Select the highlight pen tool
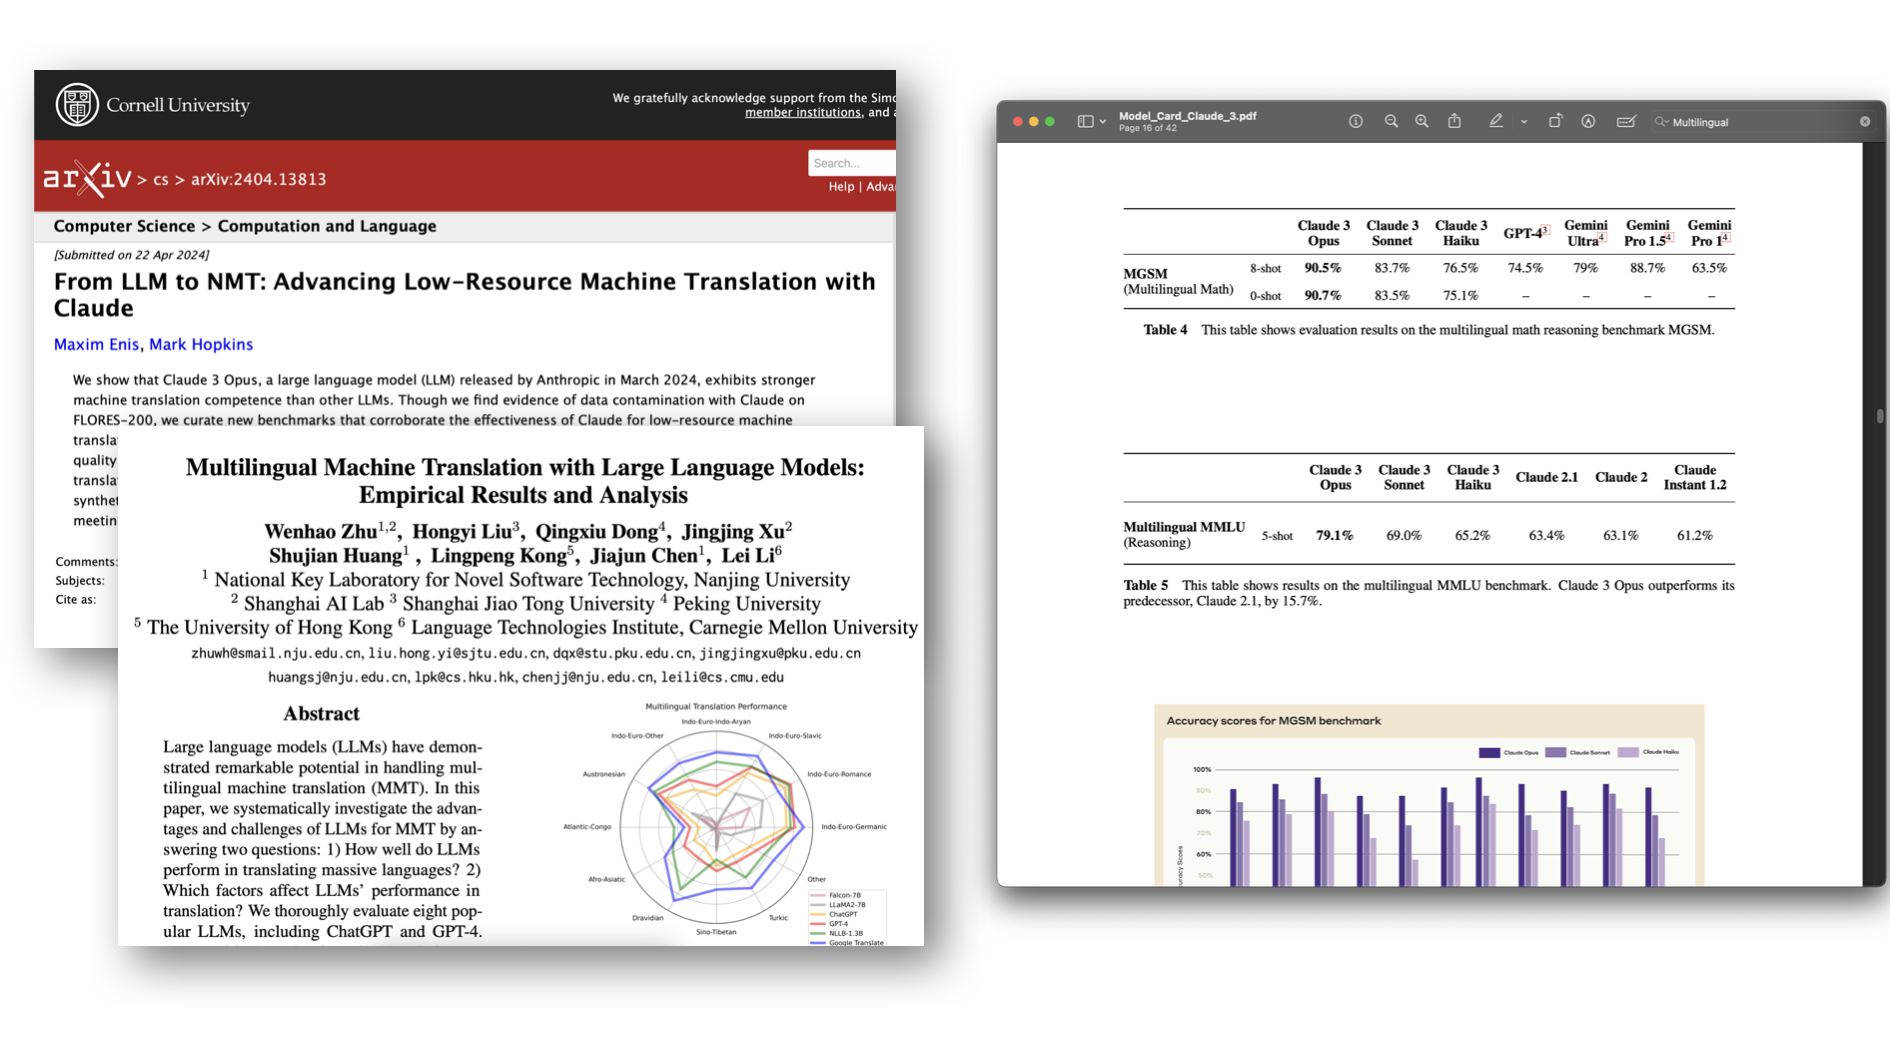Screen dimensions: 1890x1044 click(1495, 121)
